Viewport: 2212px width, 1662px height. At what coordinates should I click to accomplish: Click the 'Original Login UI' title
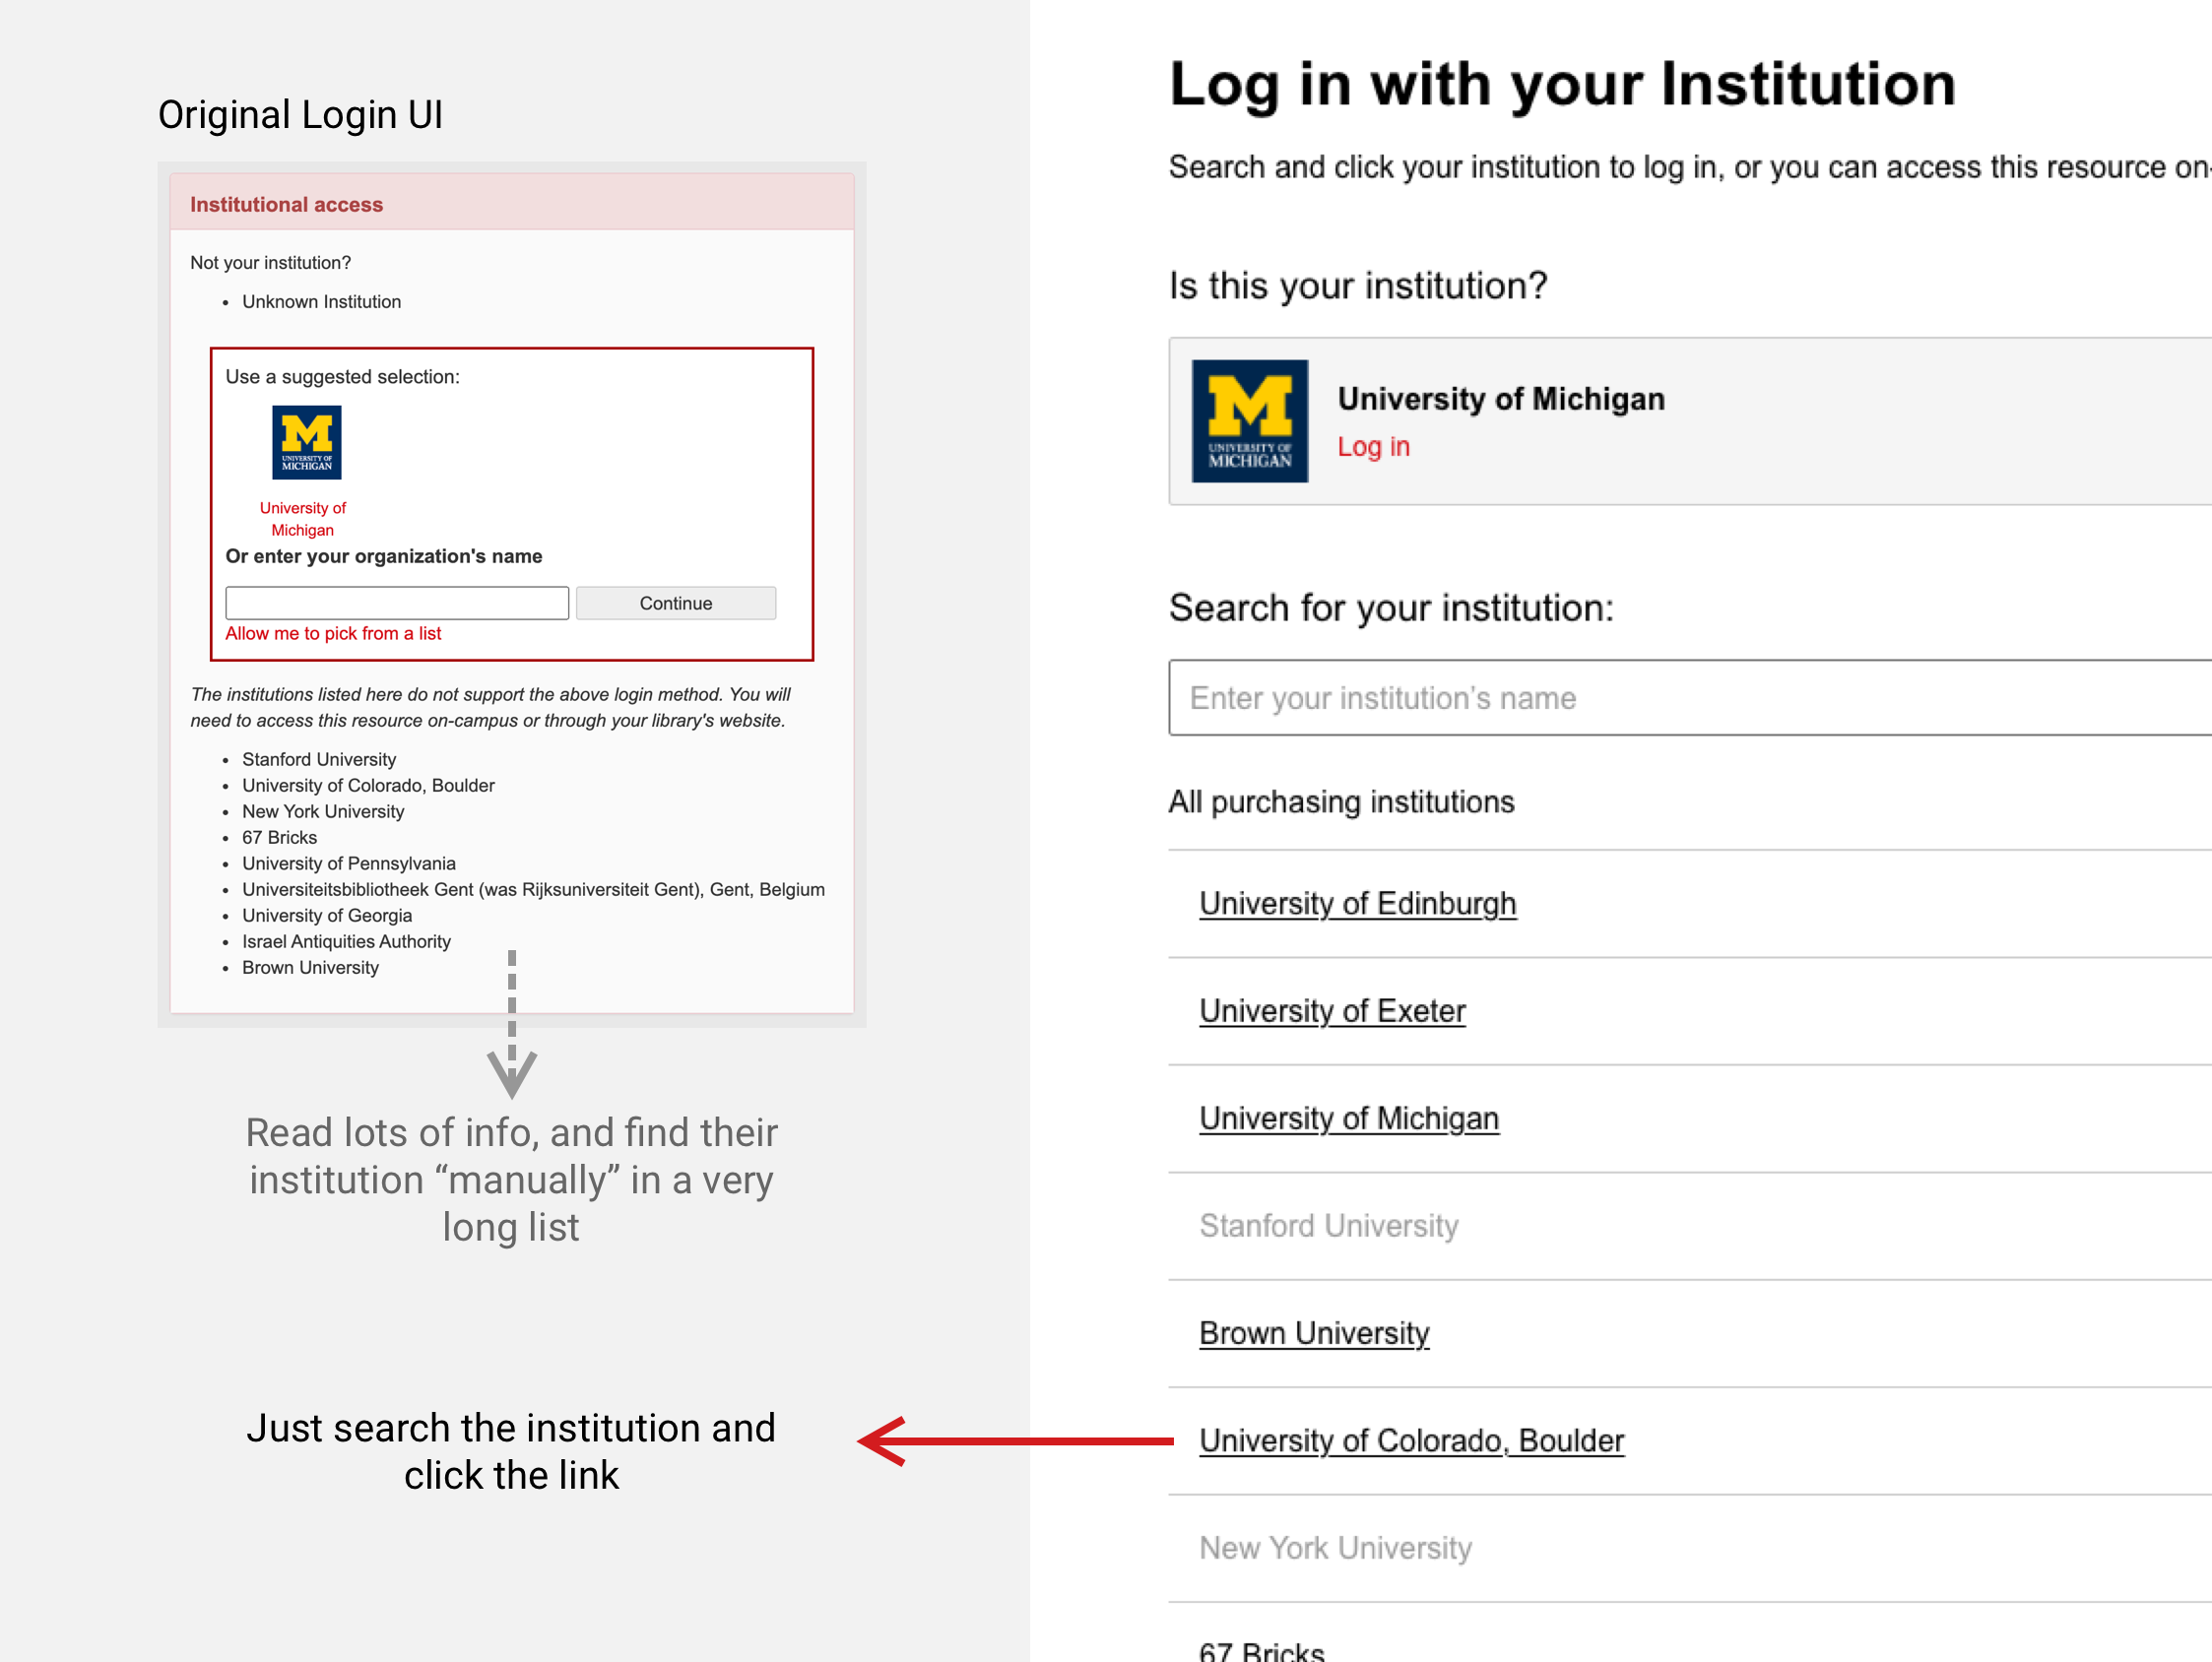300,115
